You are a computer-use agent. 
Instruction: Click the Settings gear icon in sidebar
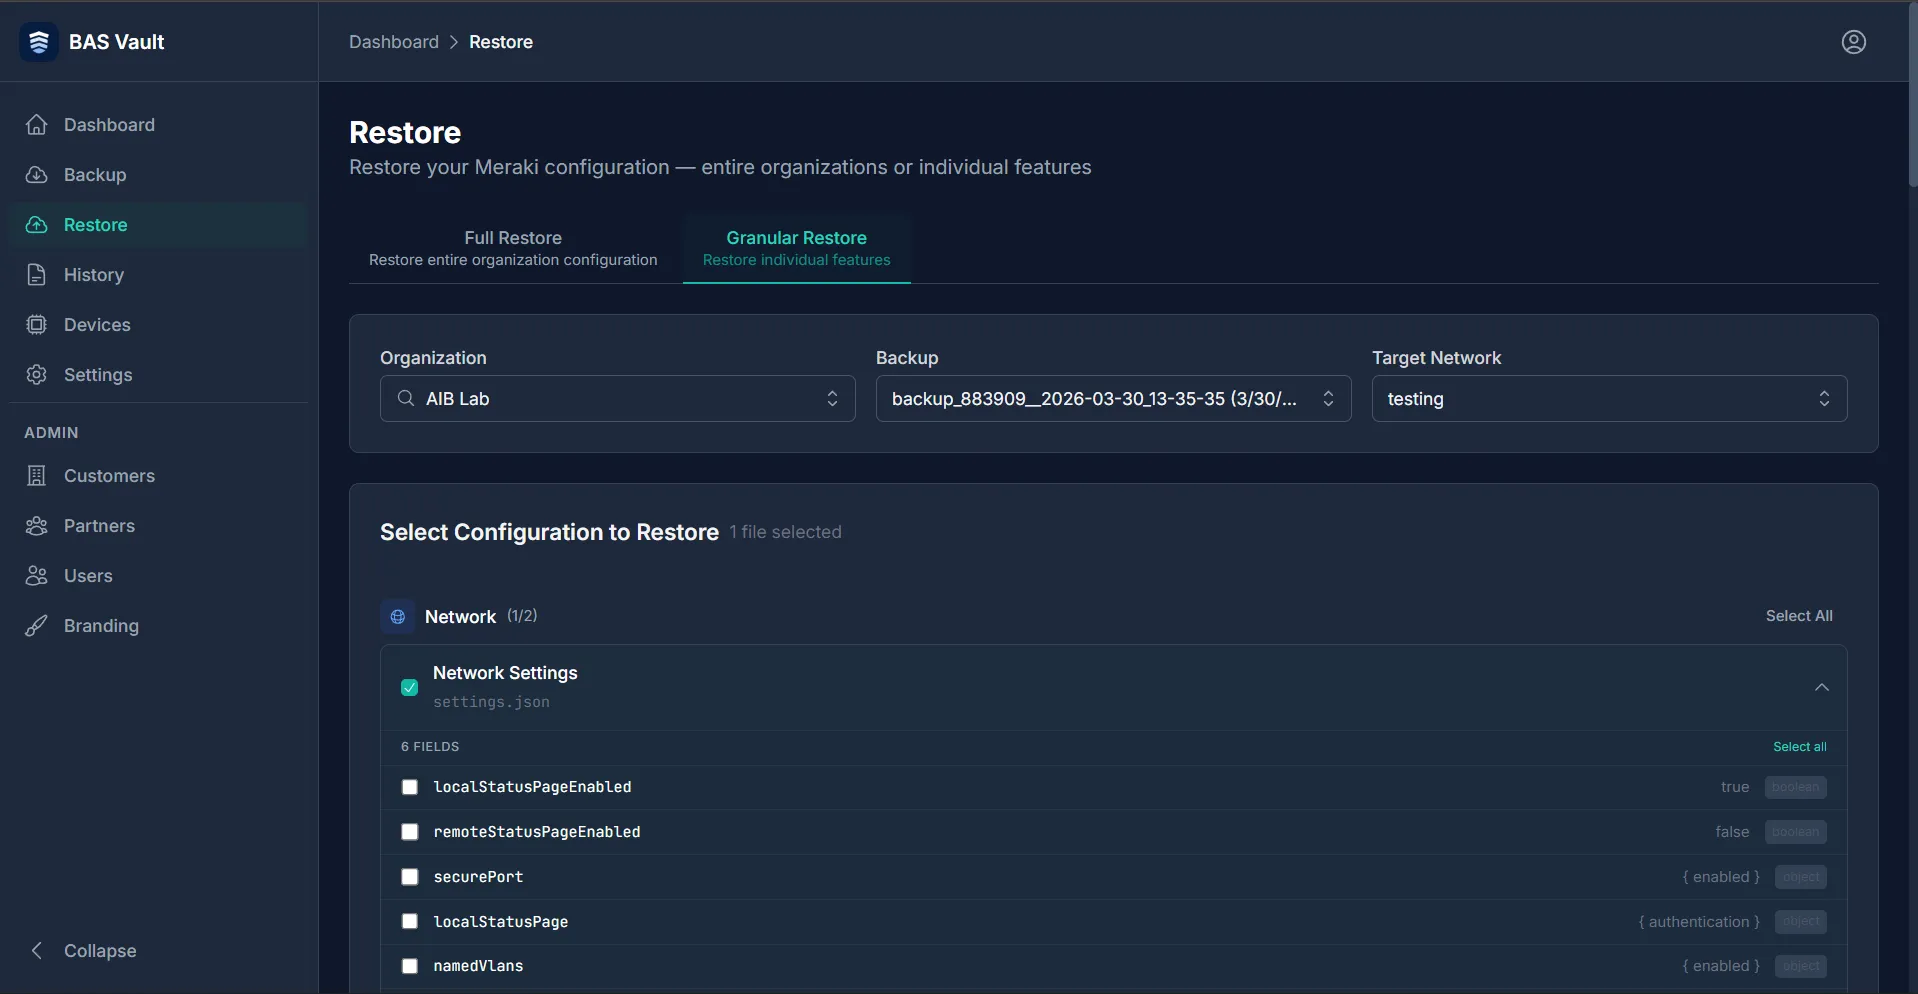[37, 375]
